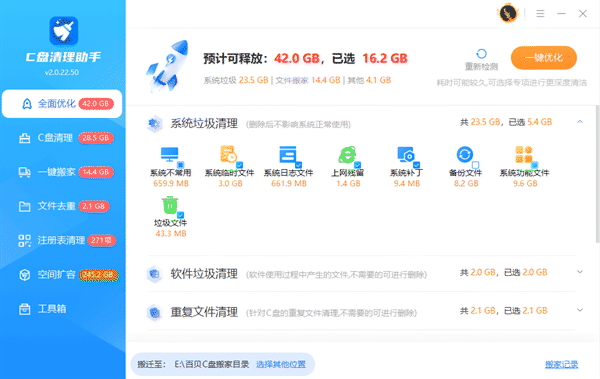Select 空间扩容 in the sidebar
Viewport: 600px width, 379px height.
[x=62, y=275]
